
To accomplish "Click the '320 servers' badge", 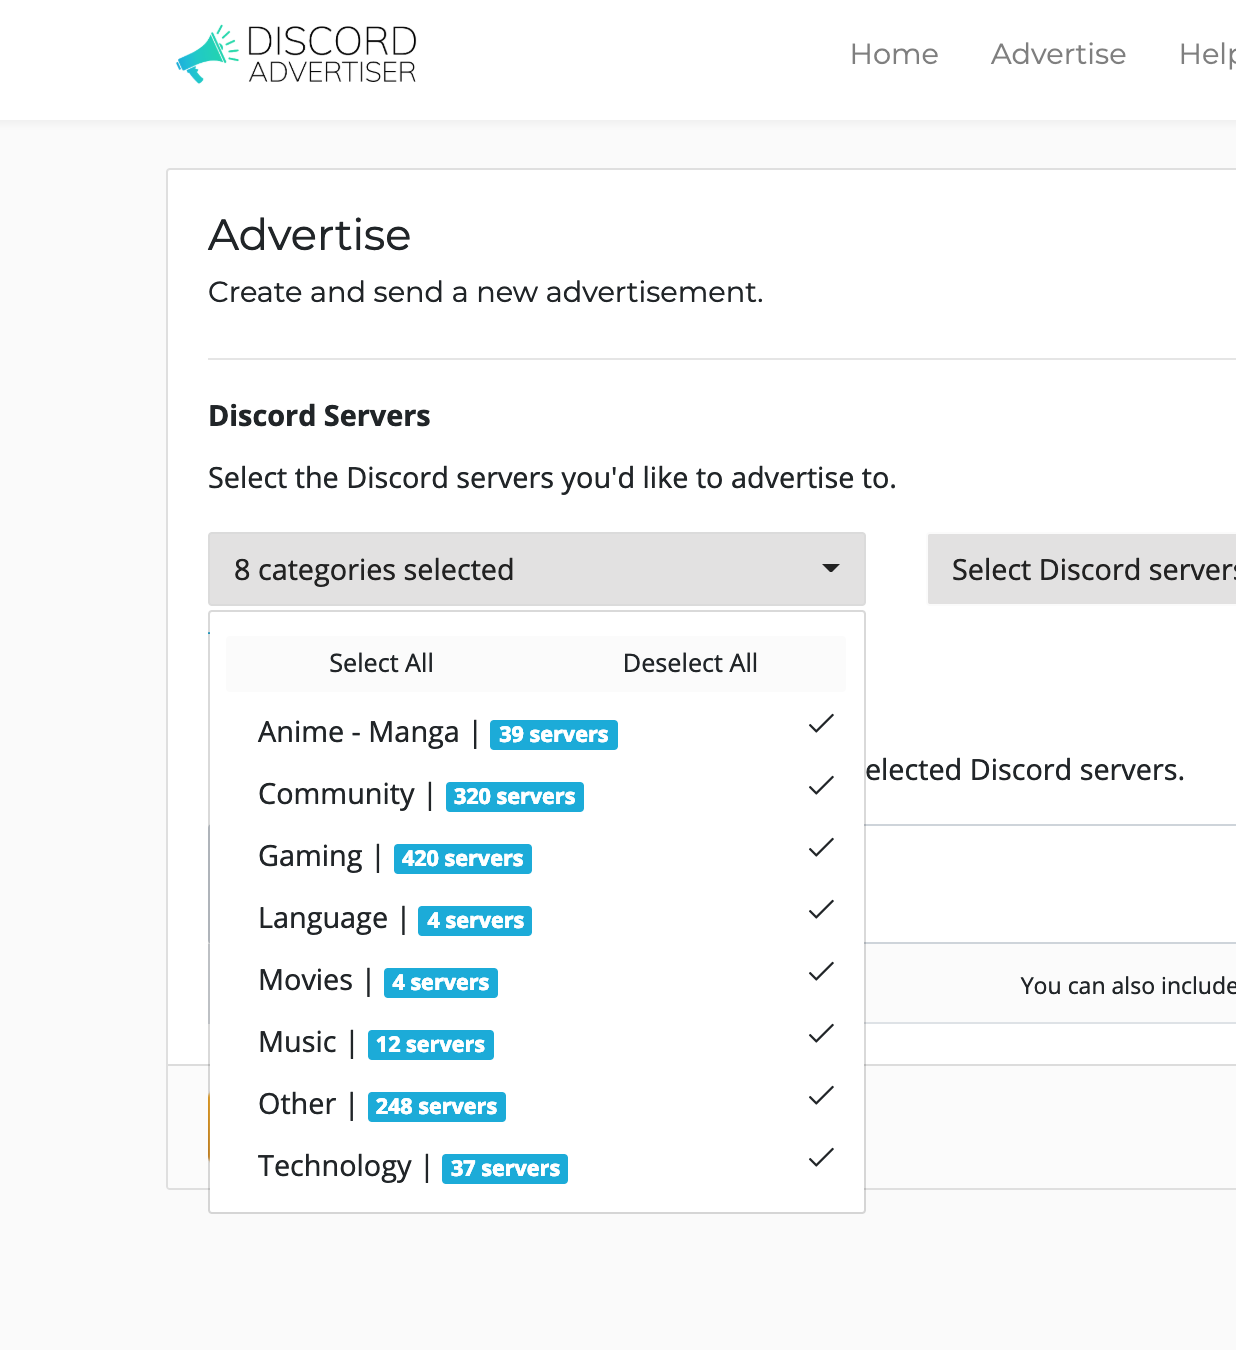I will pyautogui.click(x=515, y=797).
